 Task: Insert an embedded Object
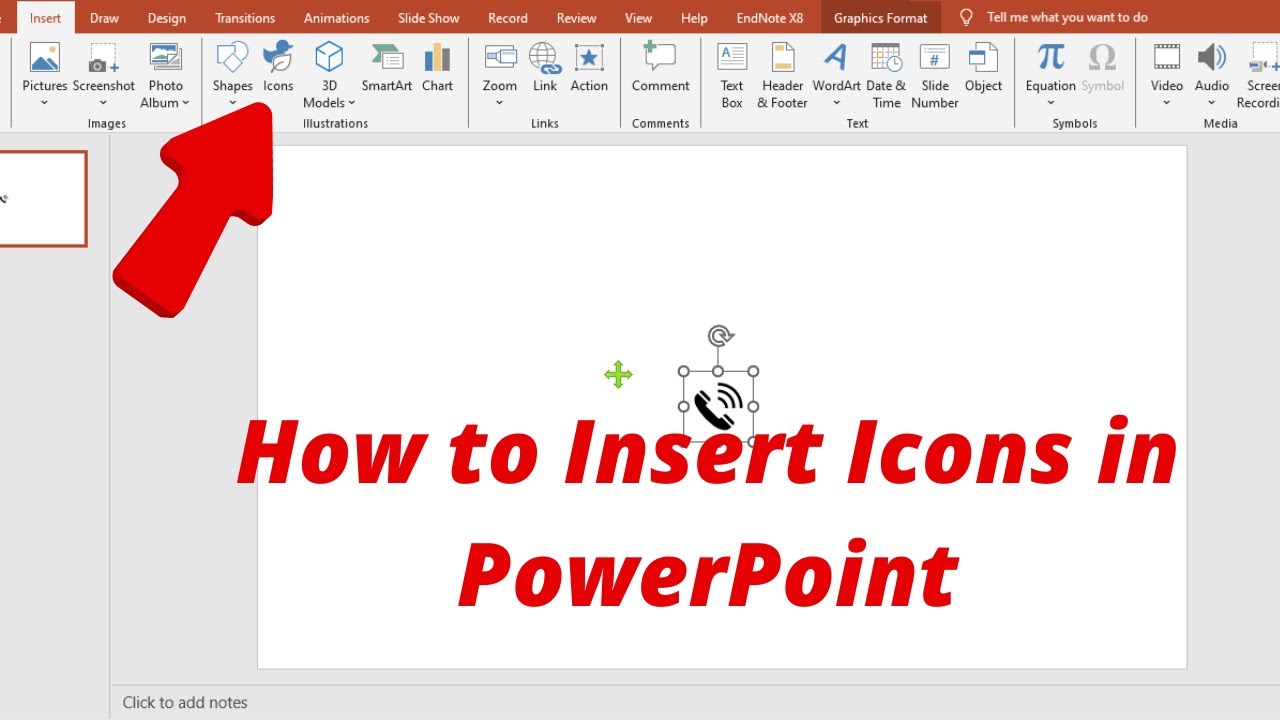point(983,68)
